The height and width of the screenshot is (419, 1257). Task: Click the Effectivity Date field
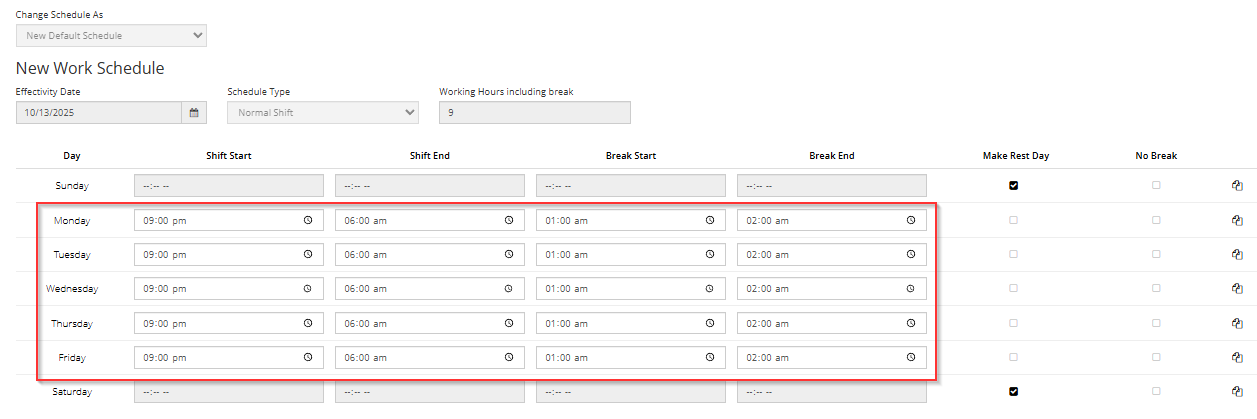click(x=98, y=113)
